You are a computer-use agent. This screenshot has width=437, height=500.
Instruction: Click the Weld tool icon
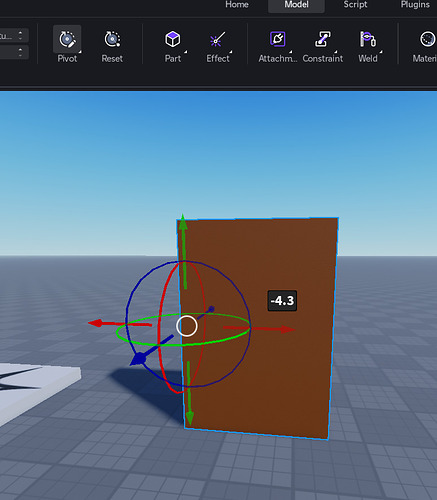point(368,39)
